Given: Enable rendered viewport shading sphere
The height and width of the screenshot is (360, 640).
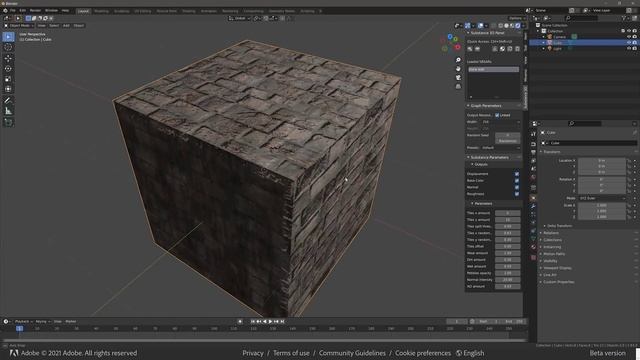Looking at the screenshot, I should 518,26.
